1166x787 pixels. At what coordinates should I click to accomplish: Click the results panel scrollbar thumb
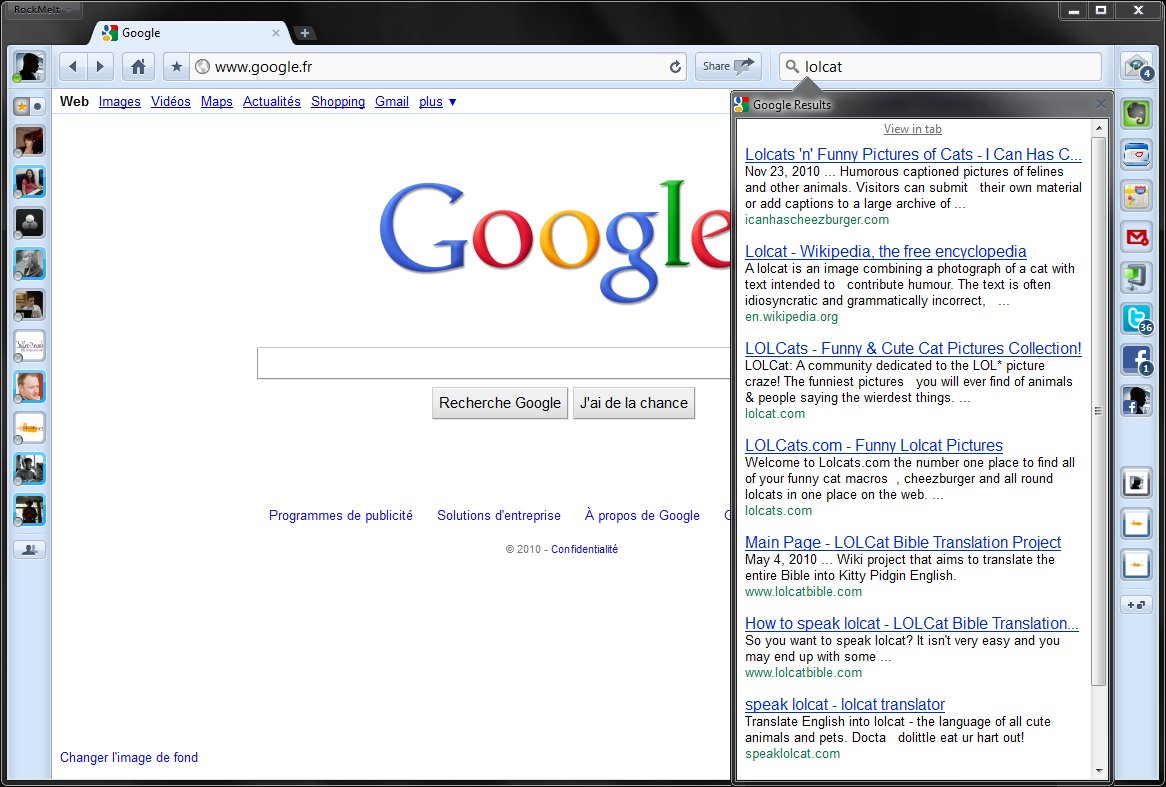point(1098,411)
